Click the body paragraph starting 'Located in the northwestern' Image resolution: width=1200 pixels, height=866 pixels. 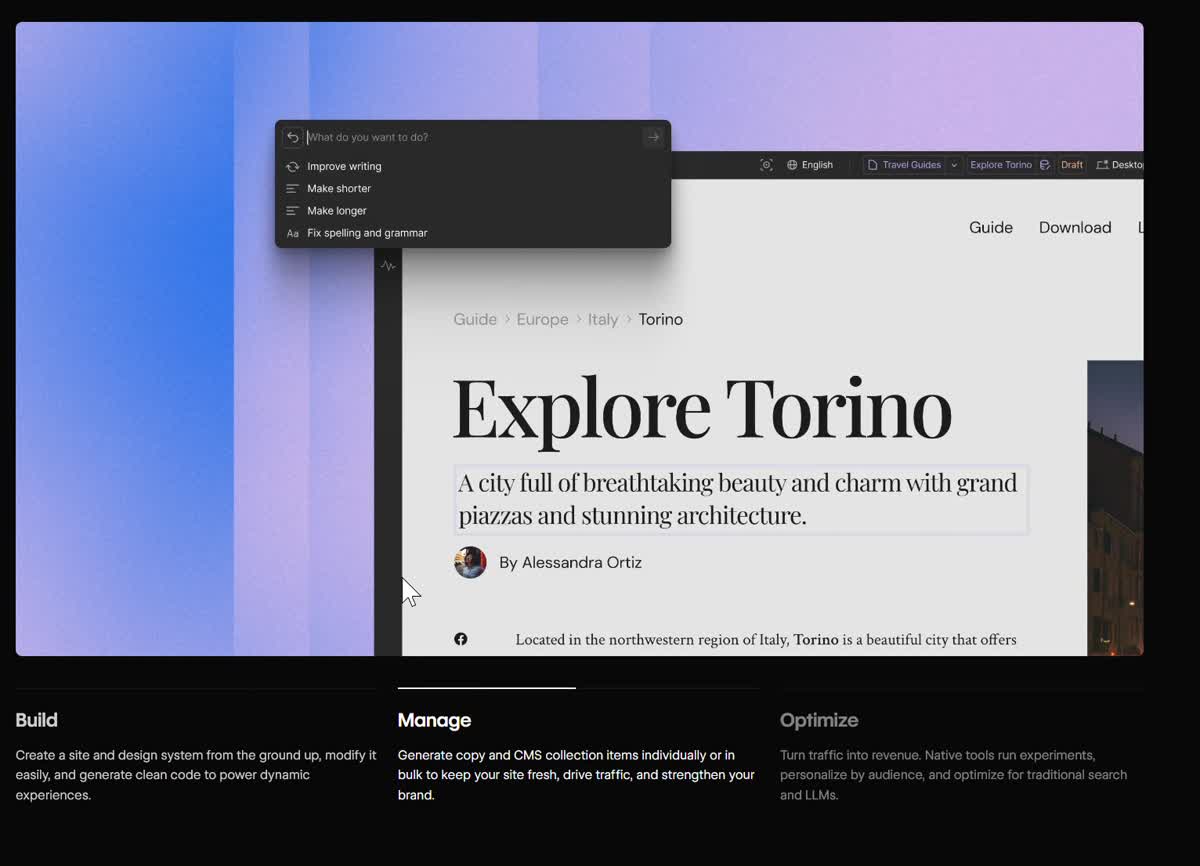coord(766,640)
